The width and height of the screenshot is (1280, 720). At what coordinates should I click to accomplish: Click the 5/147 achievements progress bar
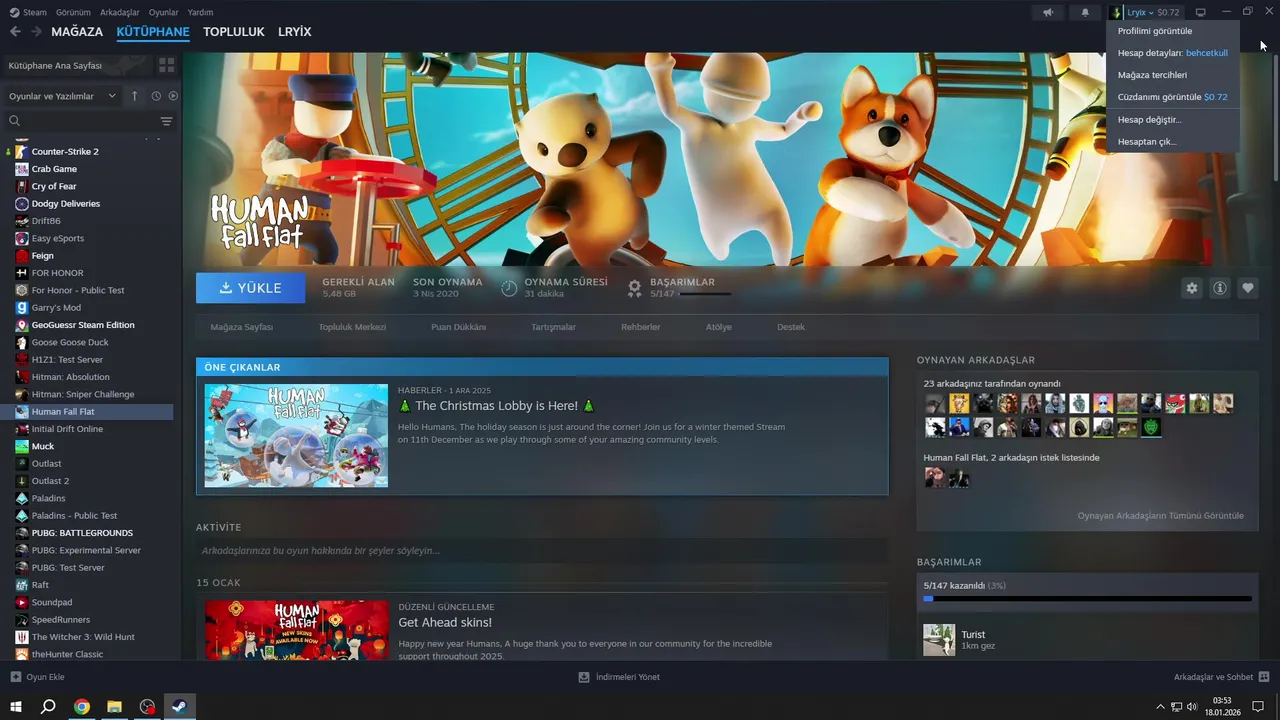[1088, 599]
